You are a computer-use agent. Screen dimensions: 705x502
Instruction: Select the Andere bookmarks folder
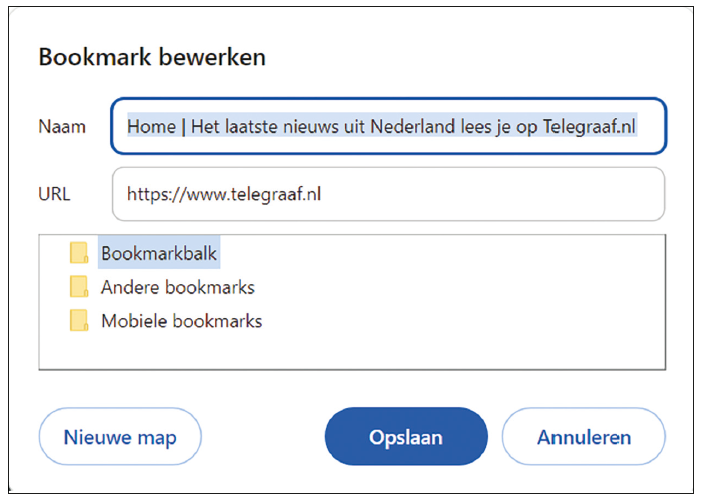click(178, 287)
